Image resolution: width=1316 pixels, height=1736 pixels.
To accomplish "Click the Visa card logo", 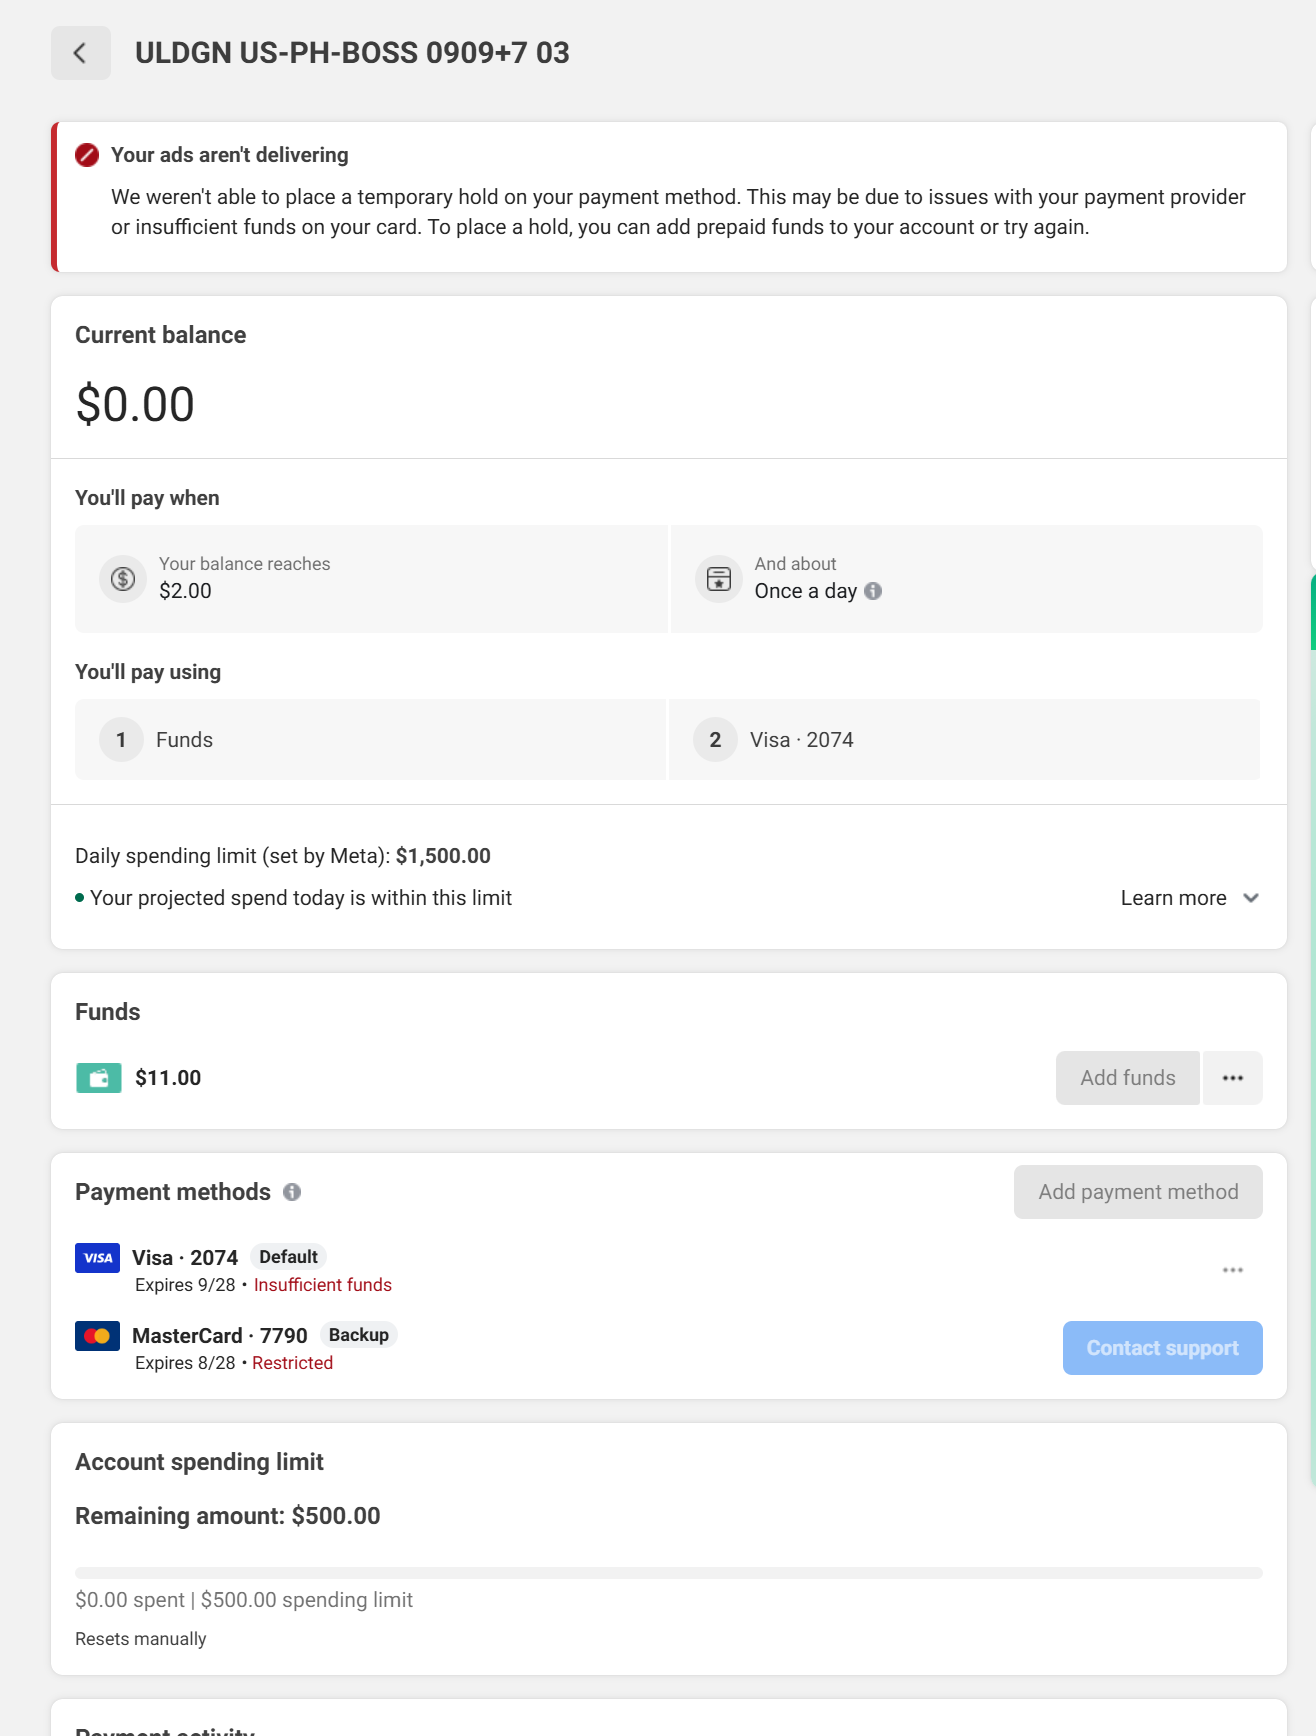I will [98, 1258].
